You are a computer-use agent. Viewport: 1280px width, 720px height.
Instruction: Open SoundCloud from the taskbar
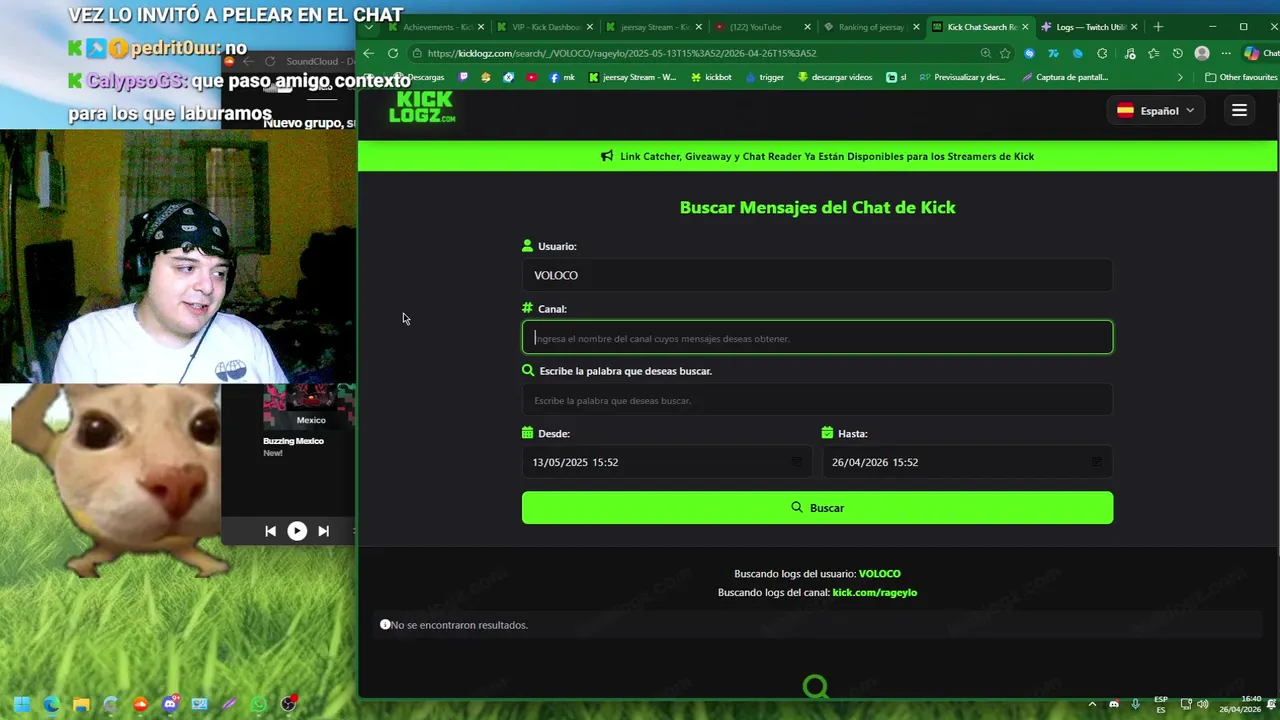pos(140,704)
